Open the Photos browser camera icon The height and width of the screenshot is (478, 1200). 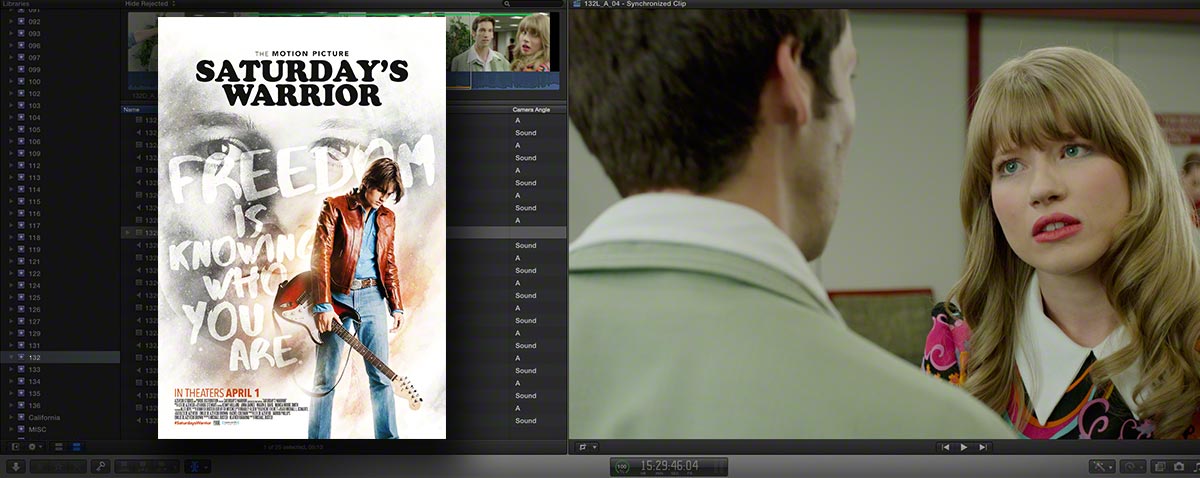[x=1179, y=466]
